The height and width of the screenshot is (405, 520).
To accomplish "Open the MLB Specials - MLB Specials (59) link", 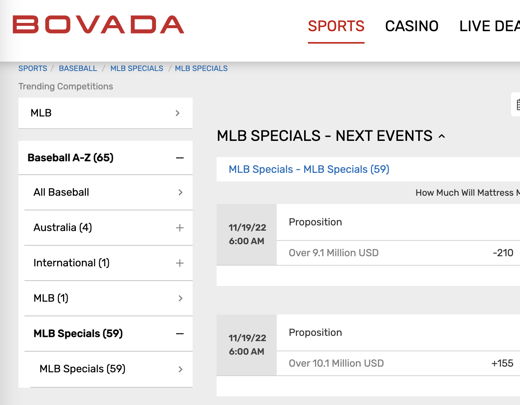I will pos(309,169).
